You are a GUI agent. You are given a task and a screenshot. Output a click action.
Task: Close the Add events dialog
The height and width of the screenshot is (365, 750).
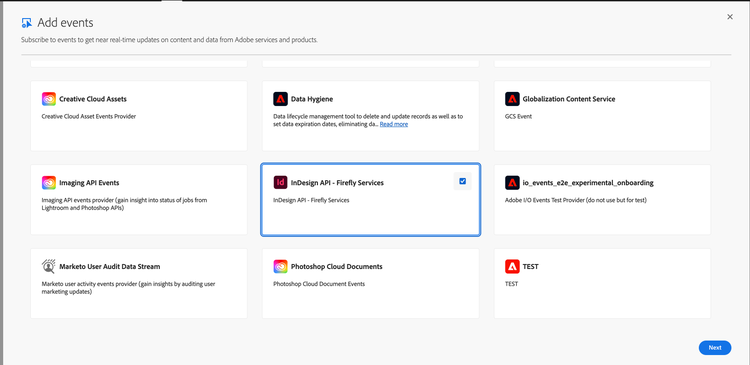730,17
